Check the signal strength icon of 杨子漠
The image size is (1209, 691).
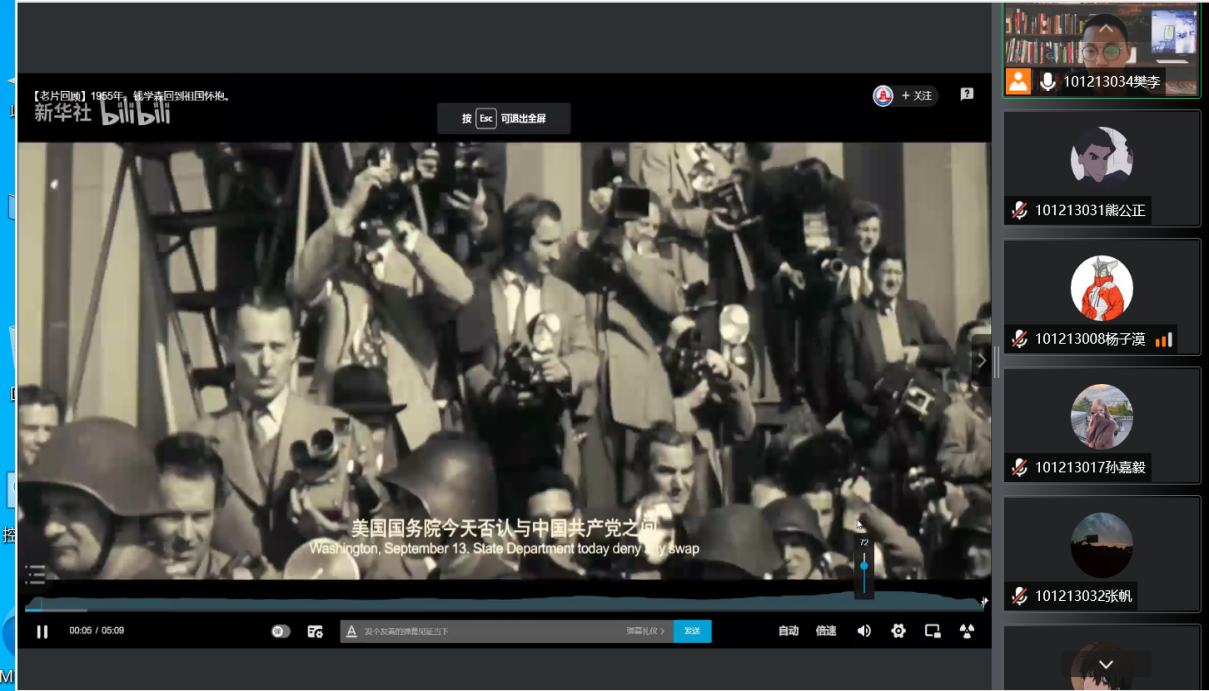1163,340
